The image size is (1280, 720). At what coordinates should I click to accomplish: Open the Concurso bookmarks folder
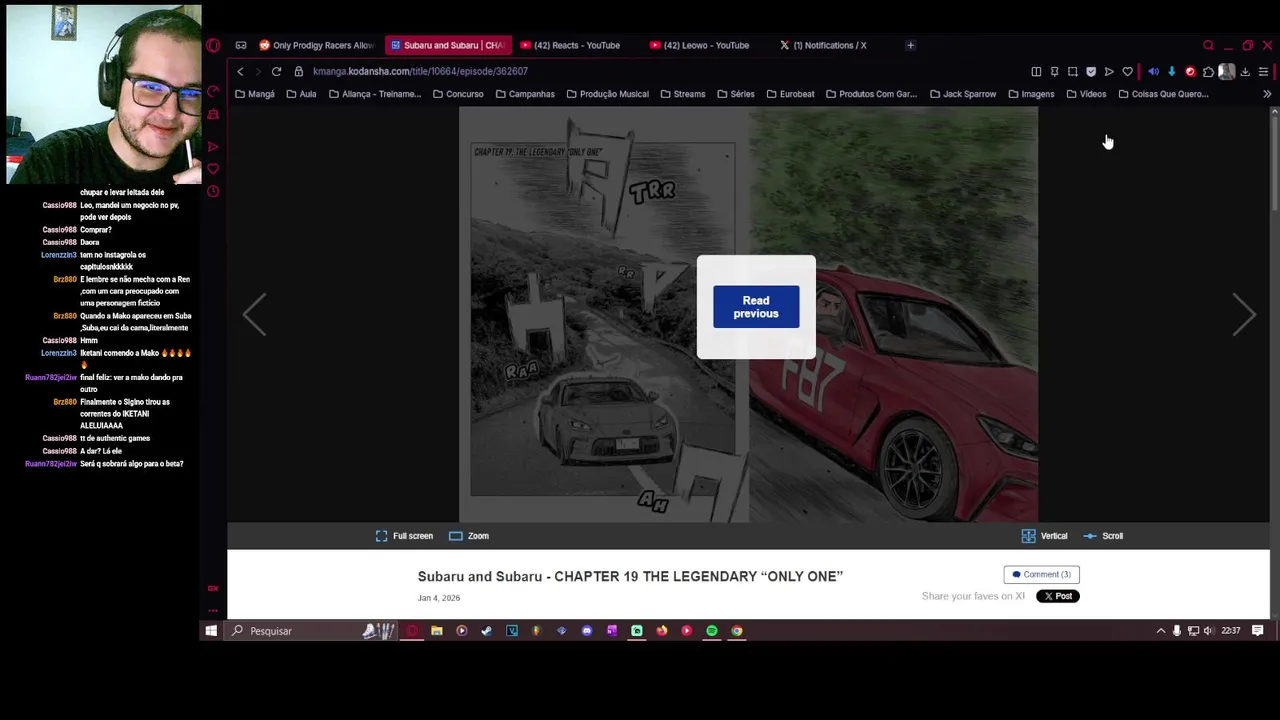(458, 94)
